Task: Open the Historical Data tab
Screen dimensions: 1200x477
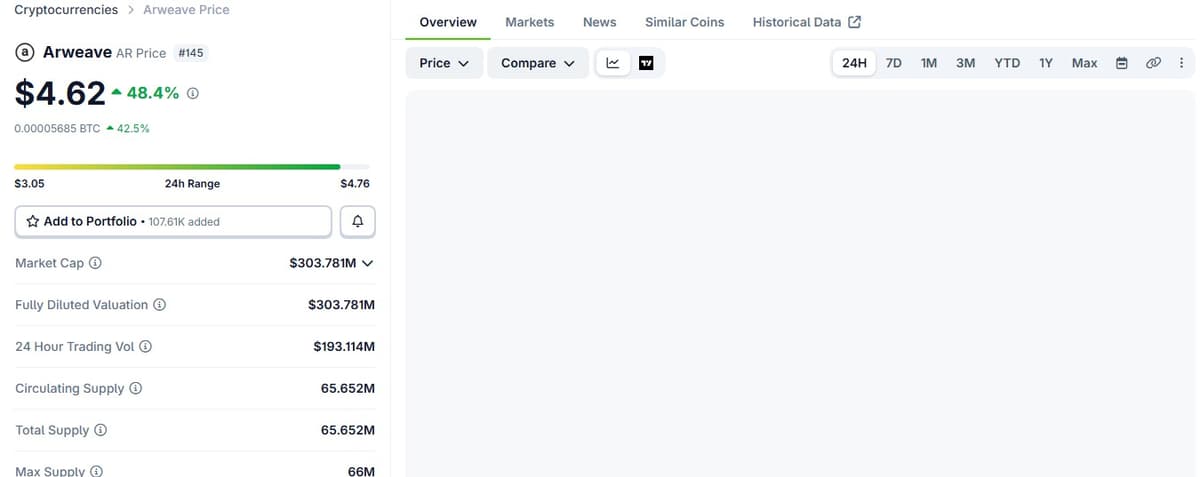Action: 807,22
